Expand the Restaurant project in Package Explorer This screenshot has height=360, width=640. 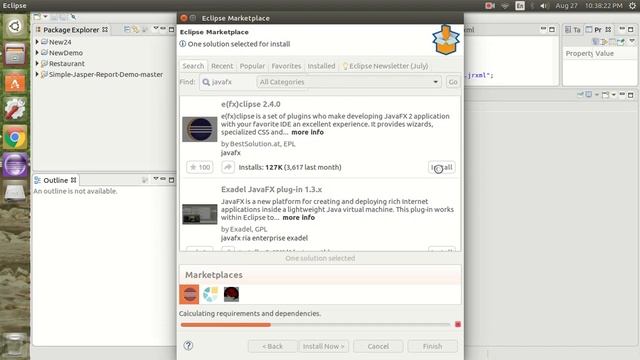pyautogui.click(x=37, y=63)
